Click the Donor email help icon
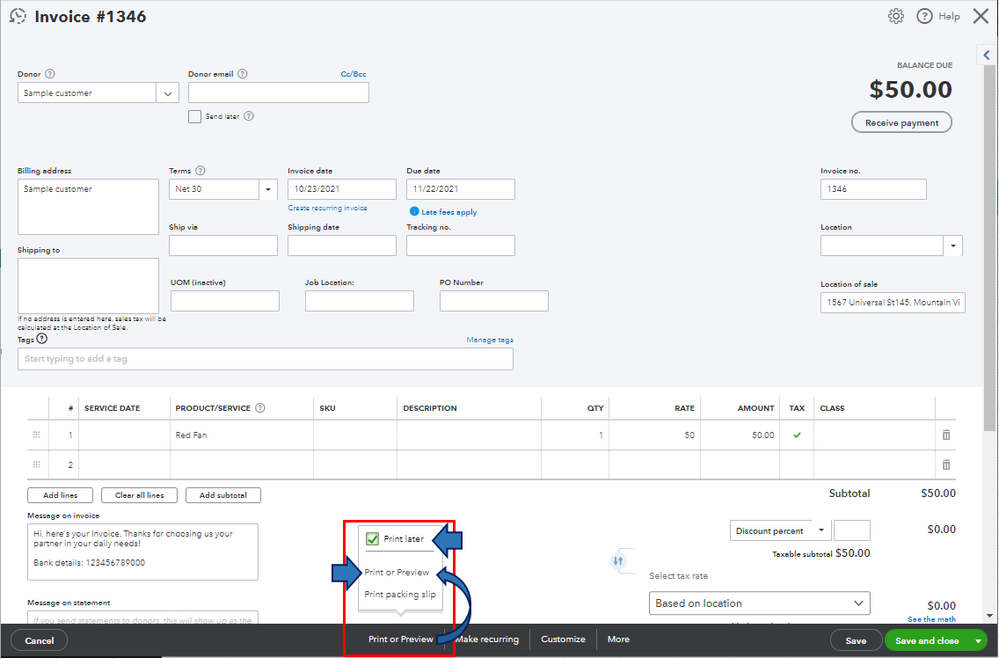Screen dimensions: 999x659 [x=242, y=74]
